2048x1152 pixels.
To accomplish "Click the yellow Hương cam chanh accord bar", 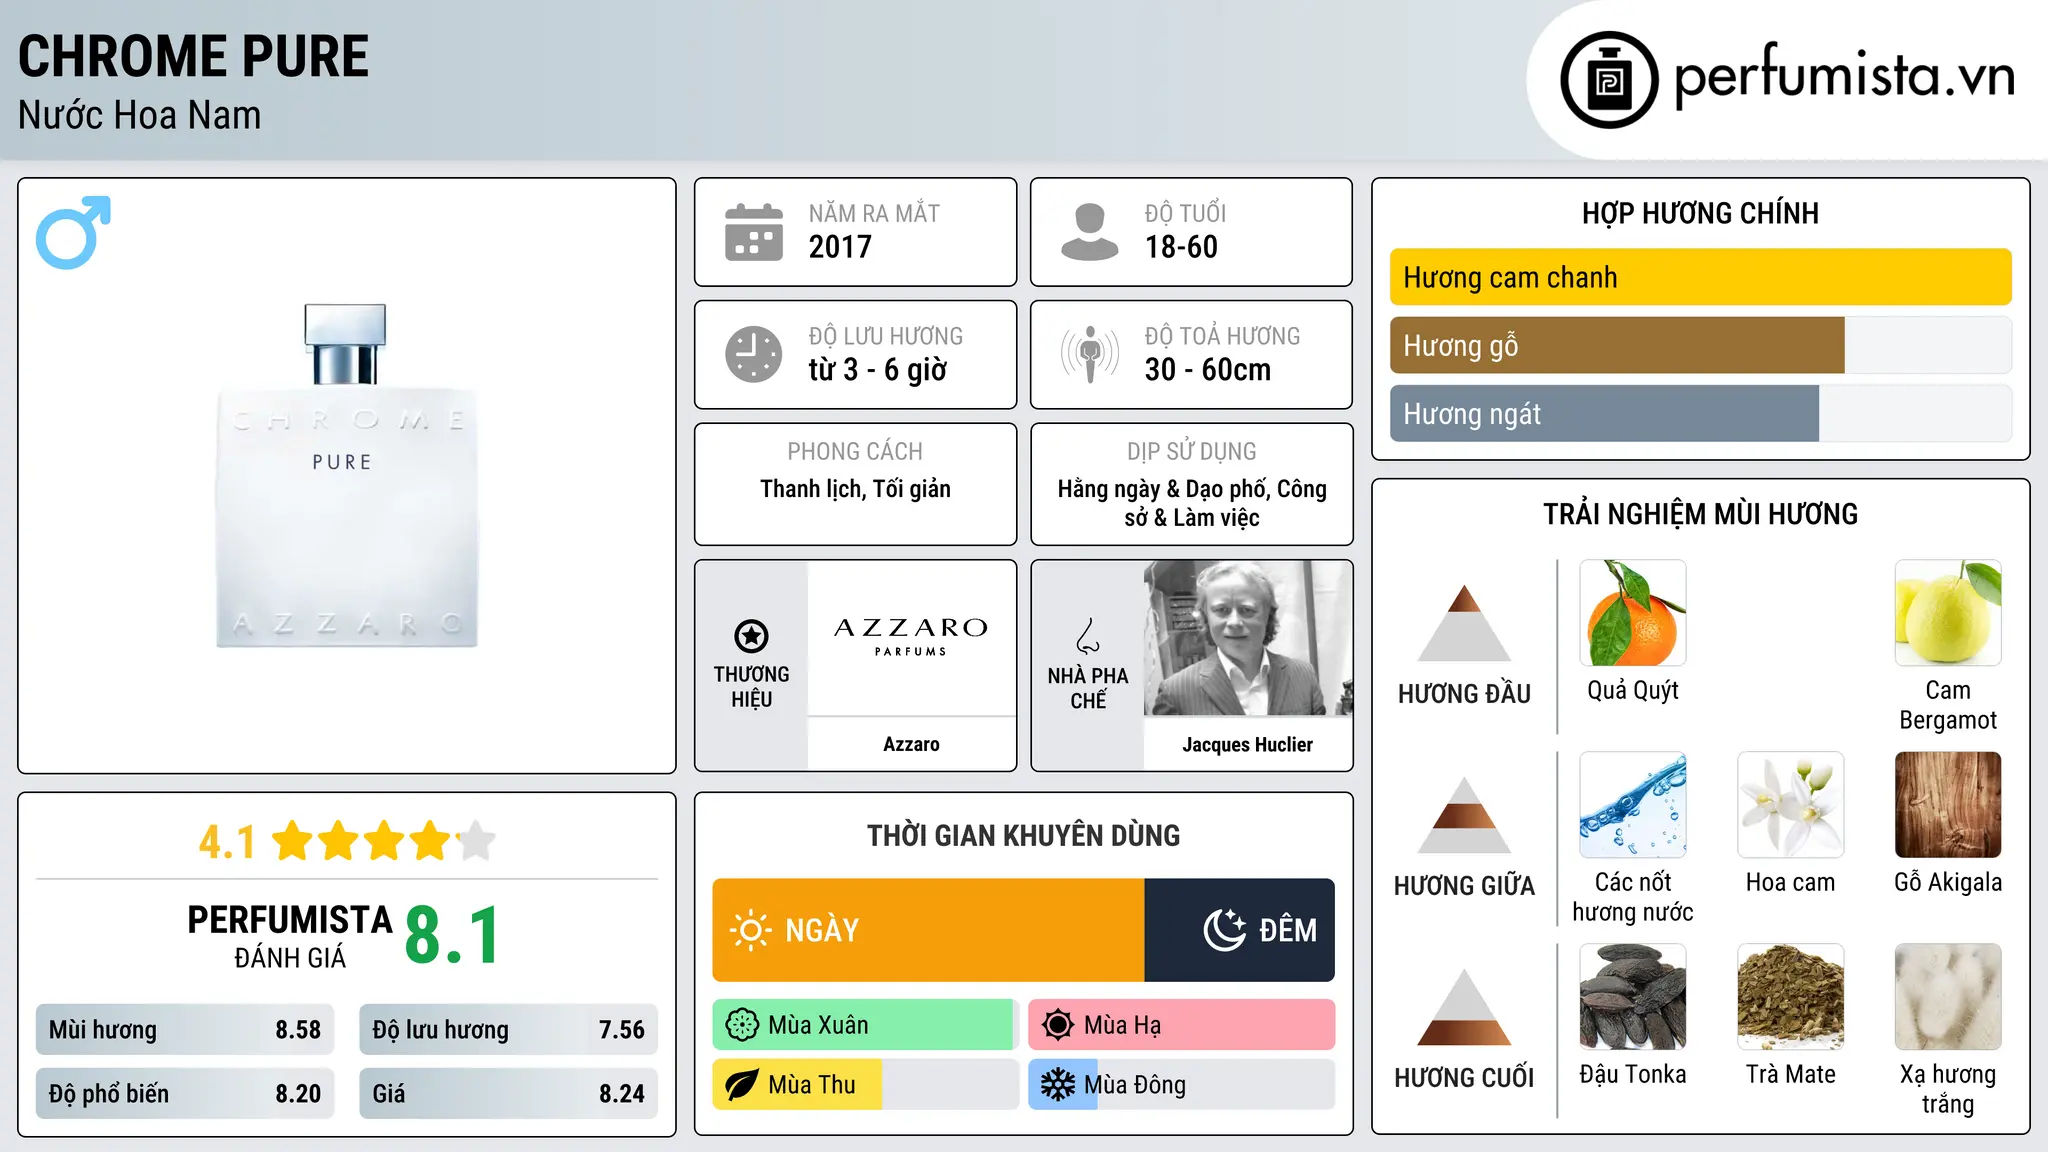I will pos(1701,277).
